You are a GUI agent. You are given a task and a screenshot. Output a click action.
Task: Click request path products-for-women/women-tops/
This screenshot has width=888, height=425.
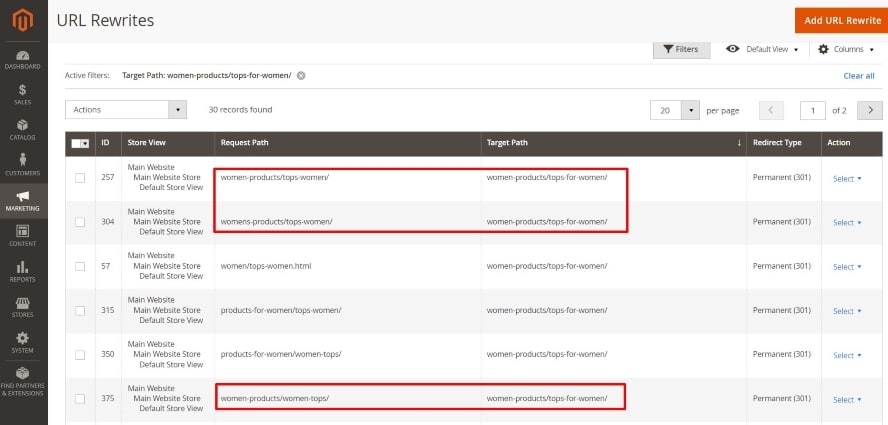pos(281,354)
